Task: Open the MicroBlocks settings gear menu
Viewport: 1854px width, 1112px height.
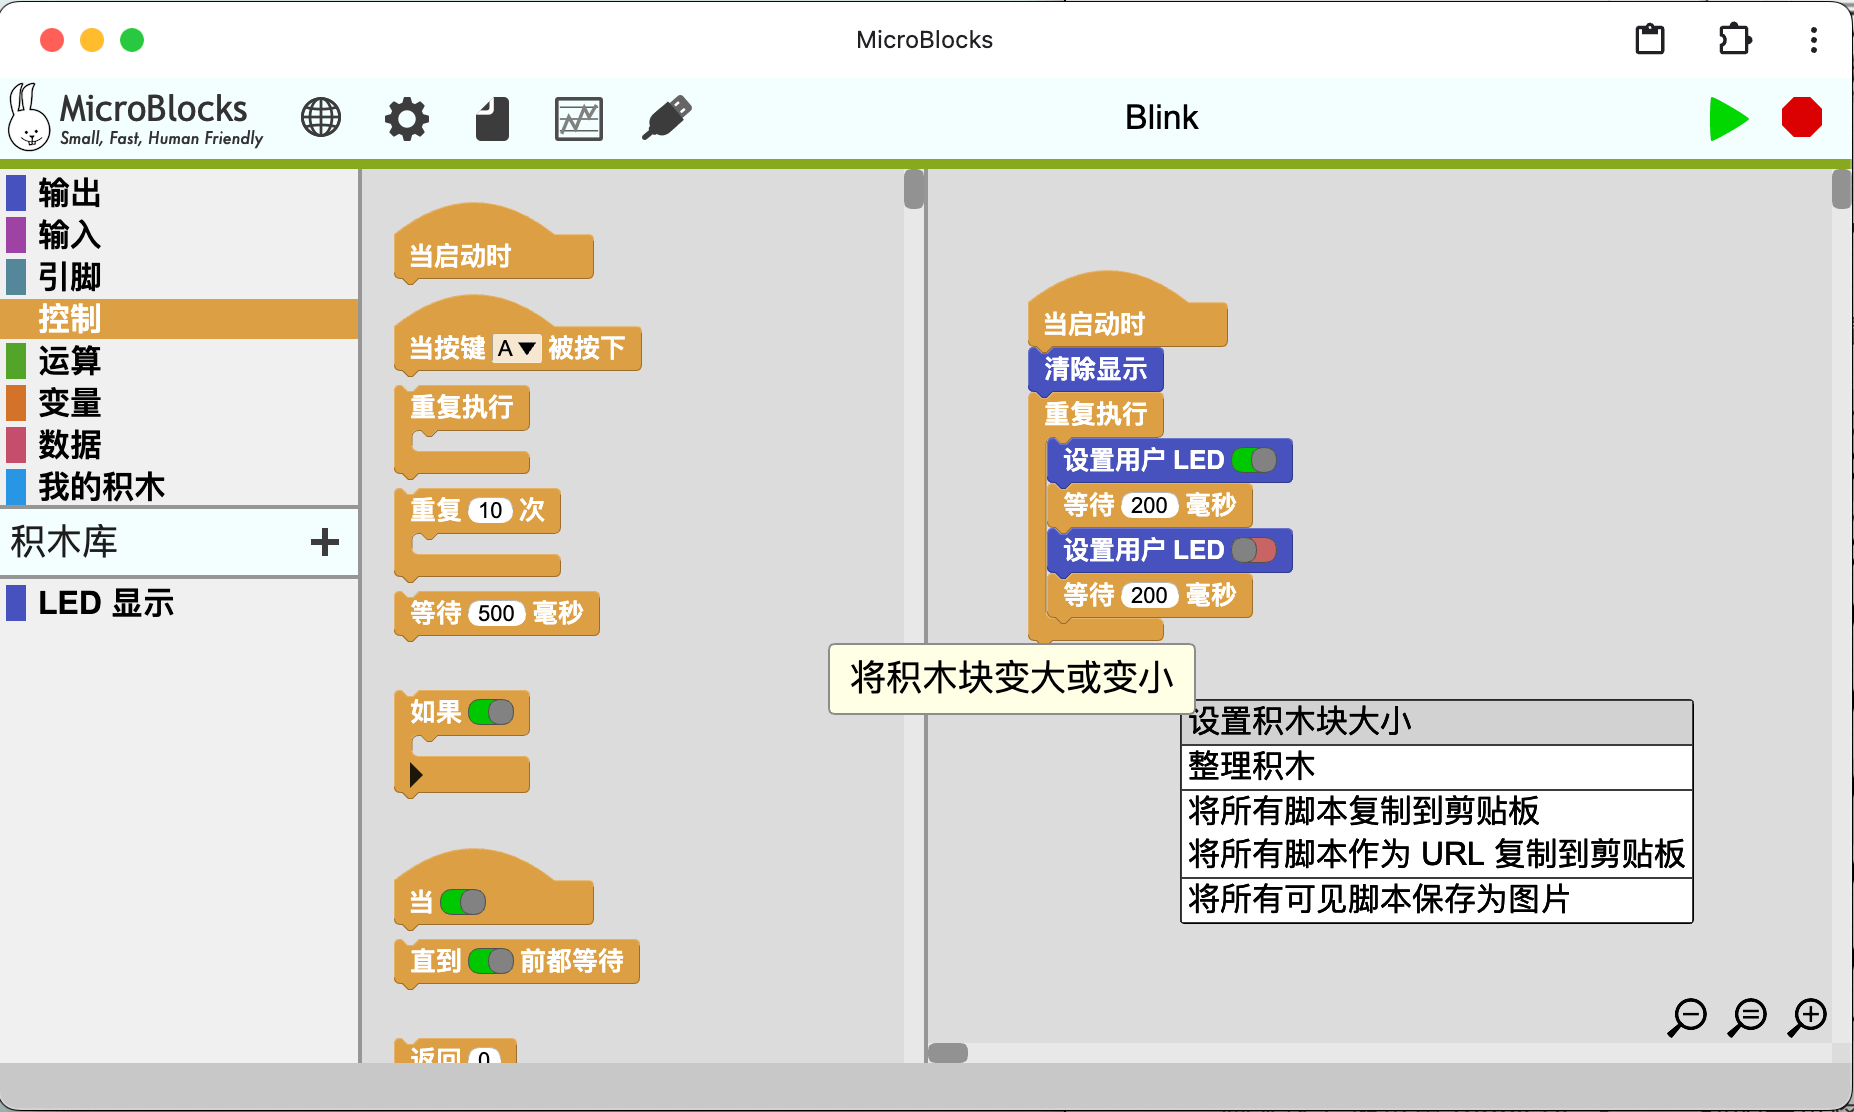Action: point(407,119)
